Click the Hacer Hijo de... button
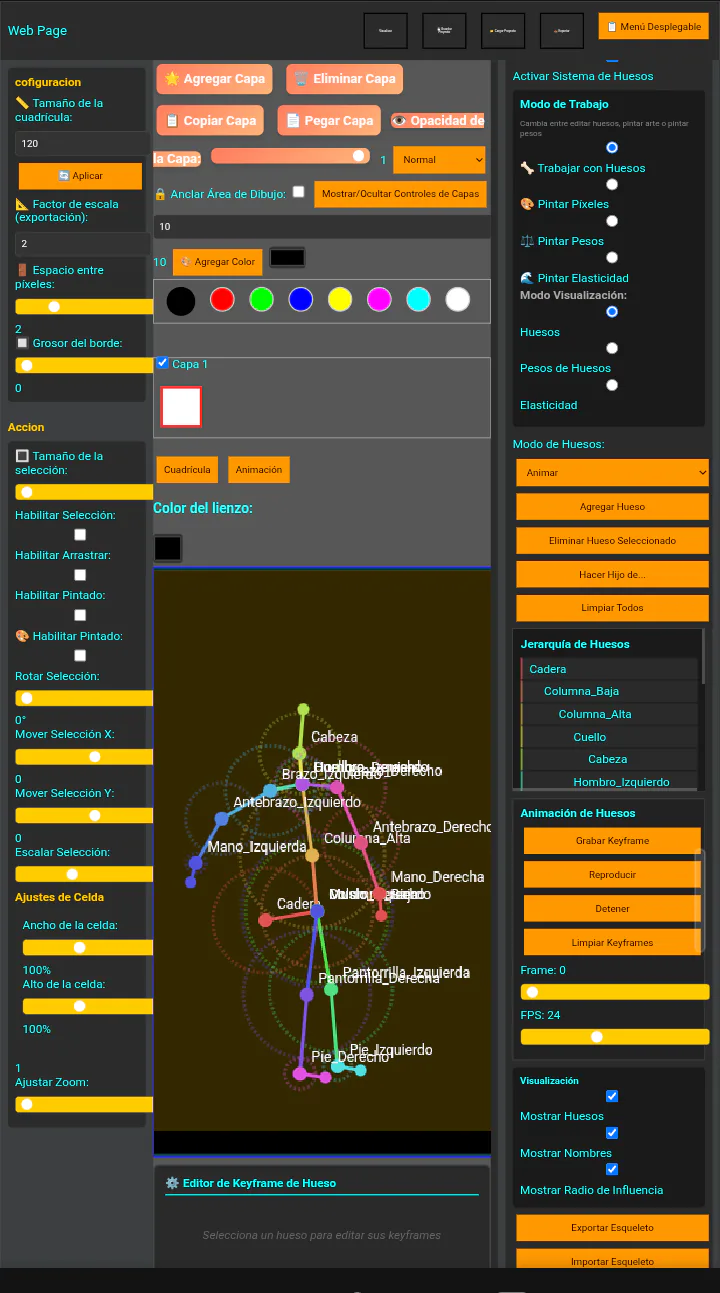Viewport: 720px width, 1293px height. (x=612, y=575)
